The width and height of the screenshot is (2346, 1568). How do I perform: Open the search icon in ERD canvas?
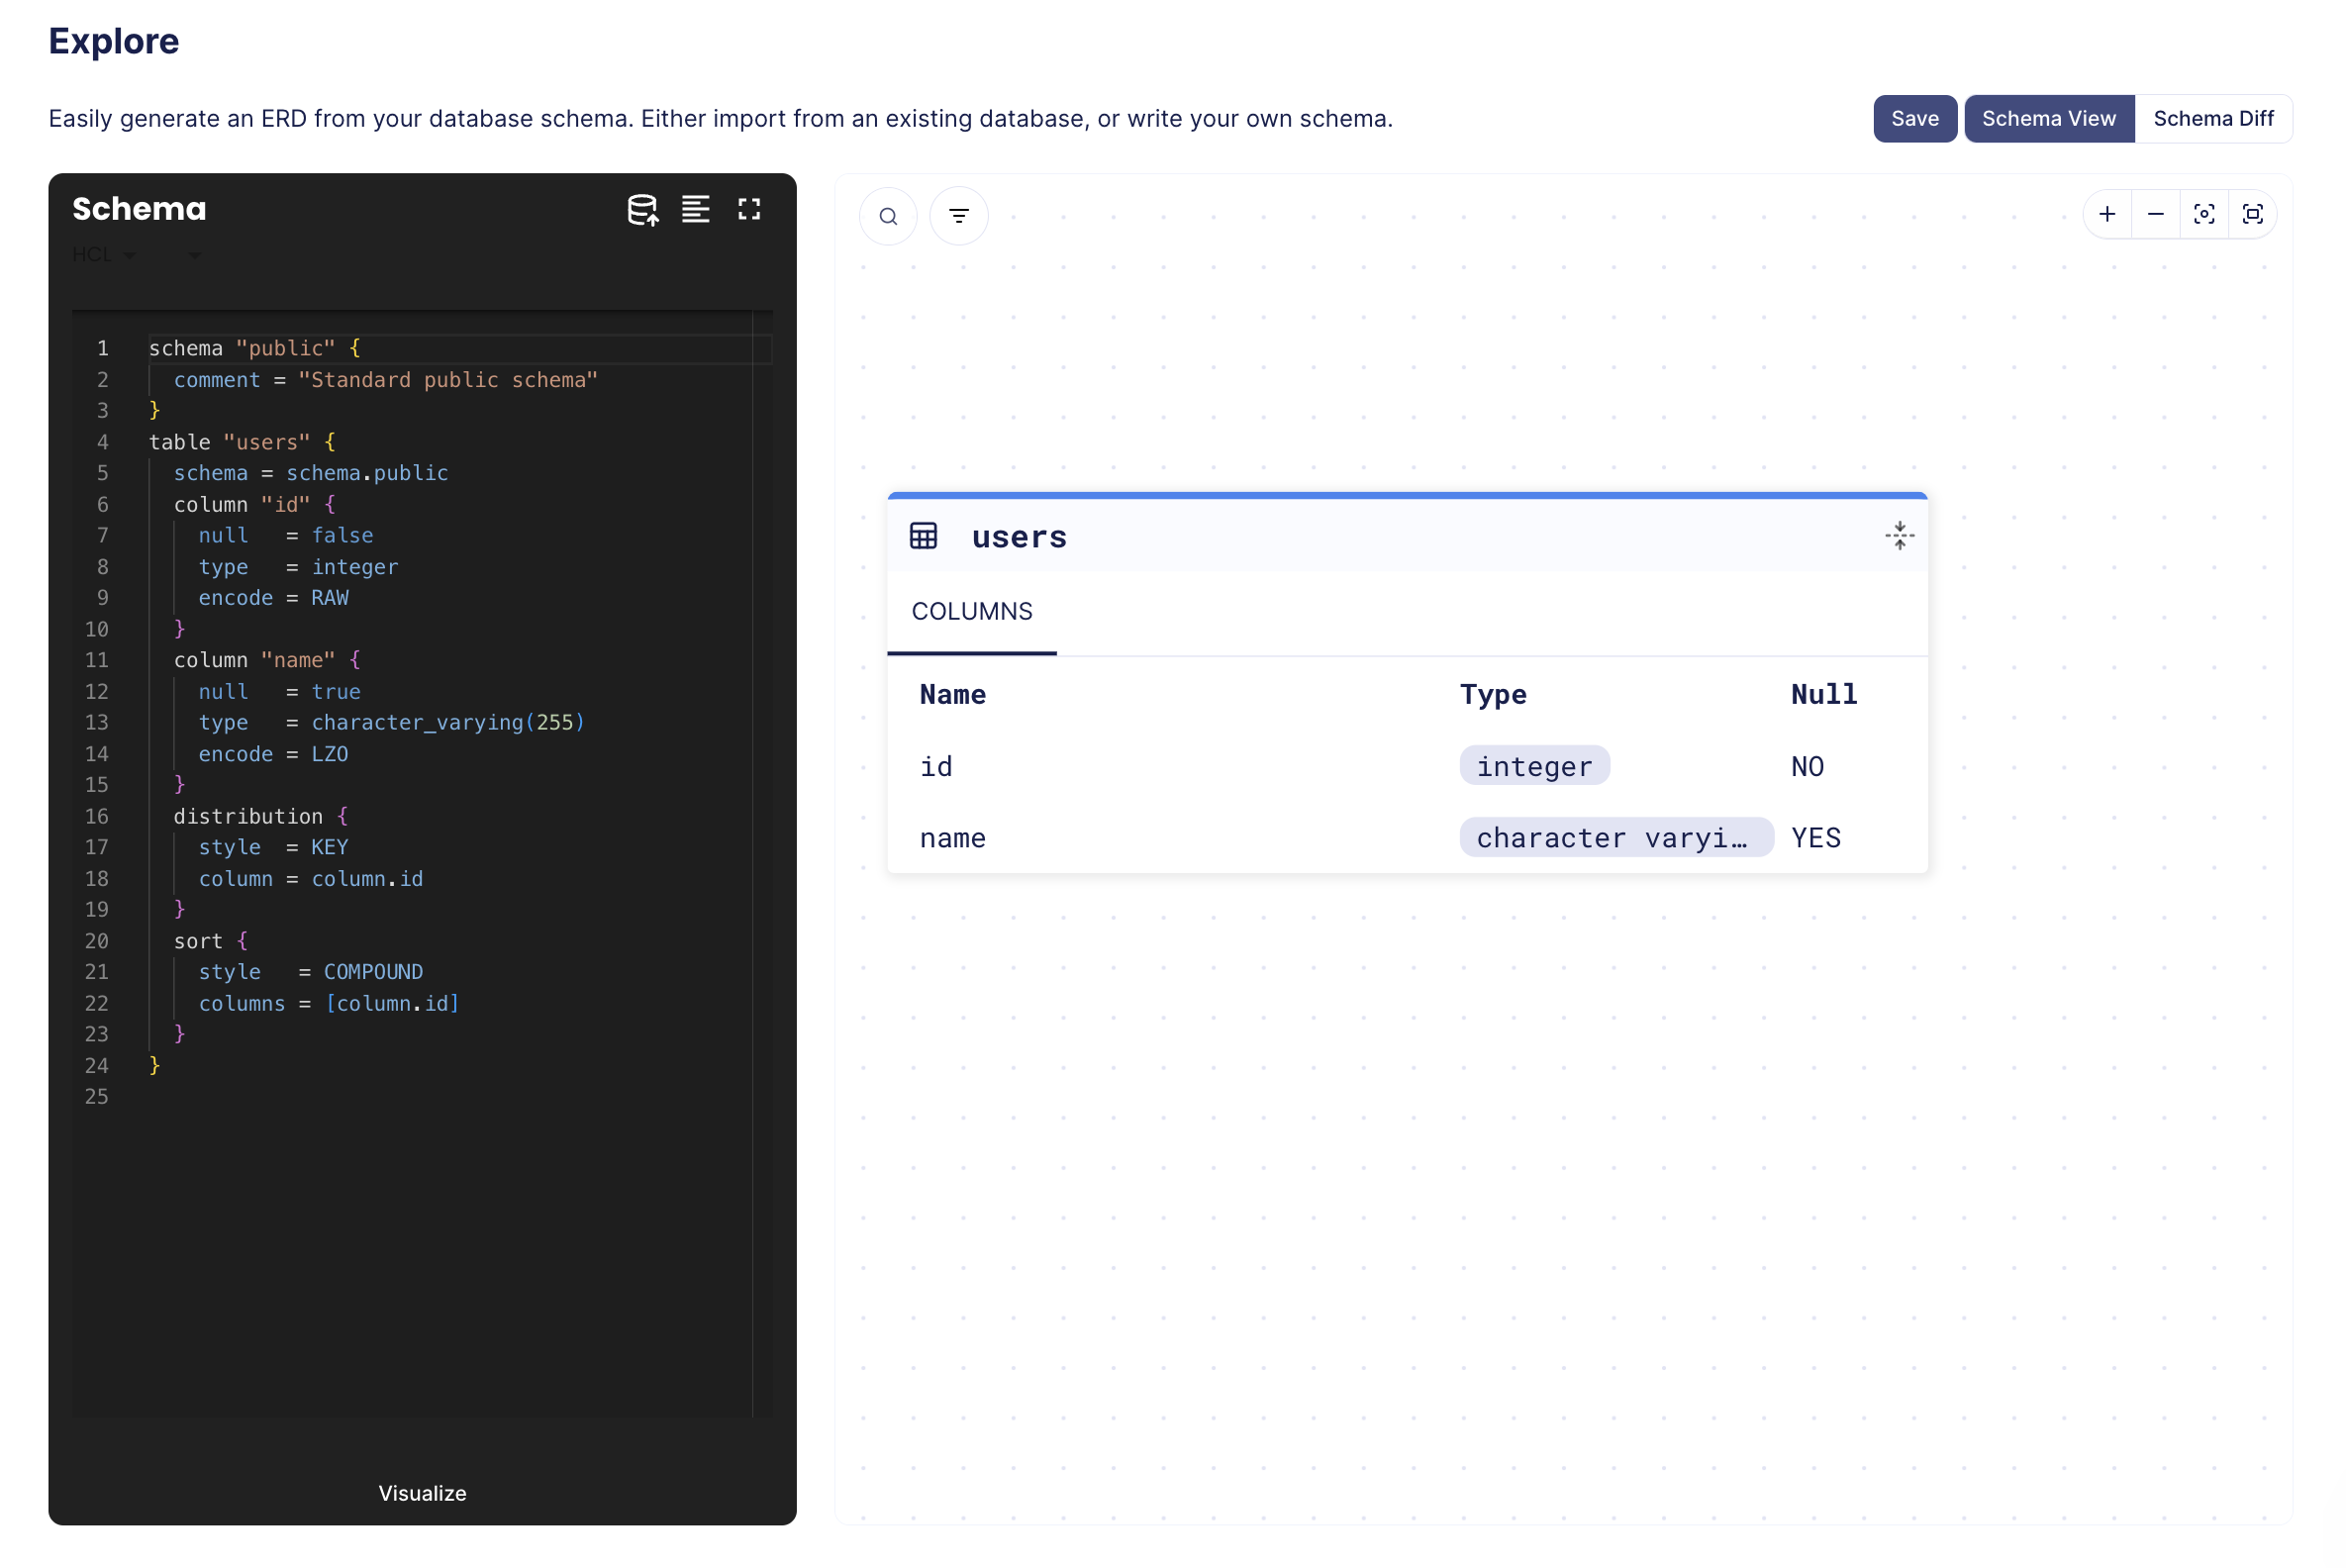[888, 216]
